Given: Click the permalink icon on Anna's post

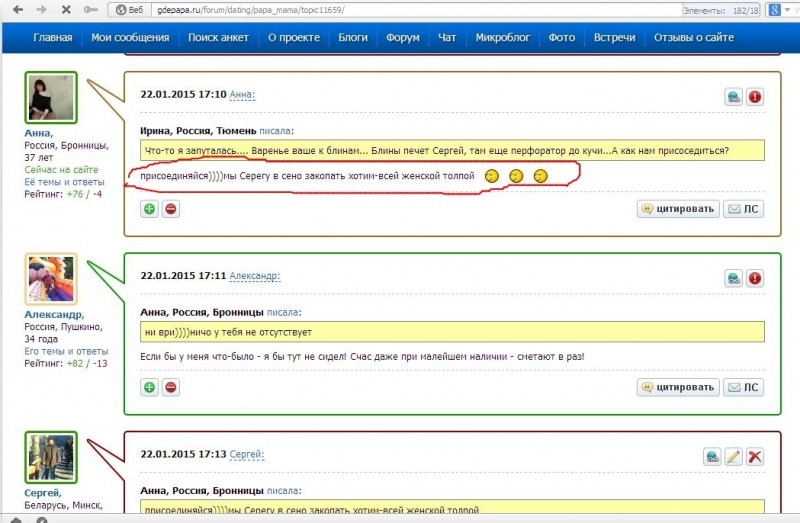Looking at the screenshot, I should (734, 97).
